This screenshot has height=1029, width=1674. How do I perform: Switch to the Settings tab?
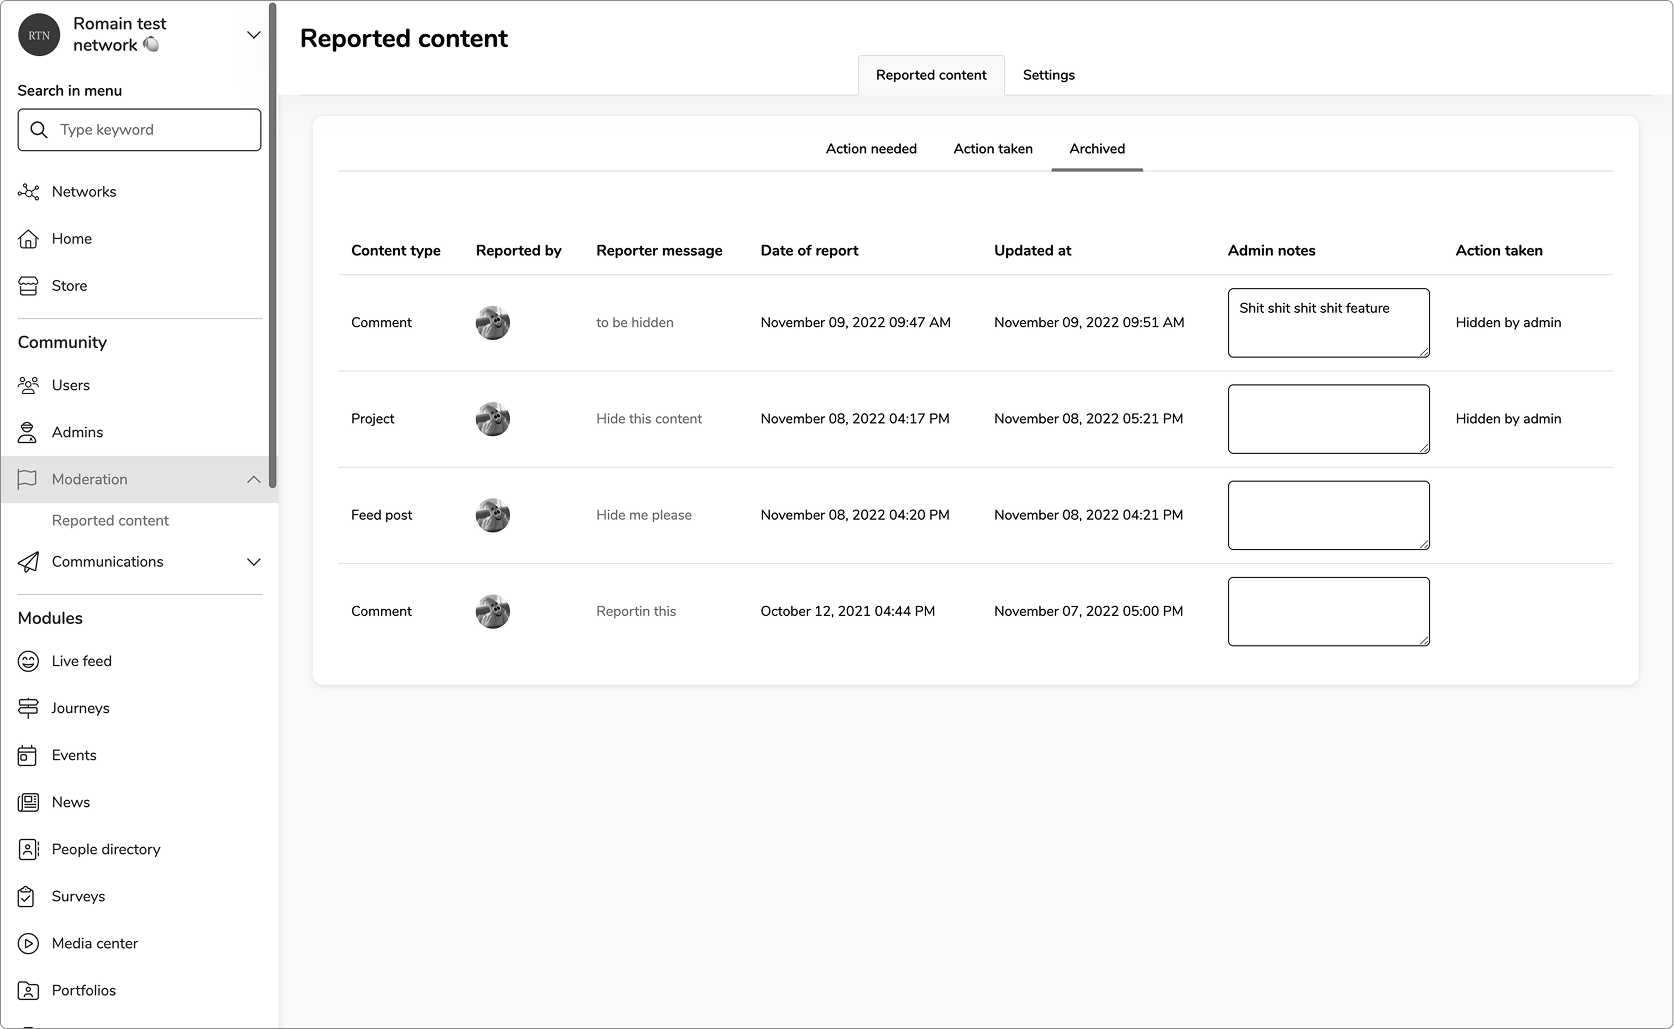(1047, 75)
